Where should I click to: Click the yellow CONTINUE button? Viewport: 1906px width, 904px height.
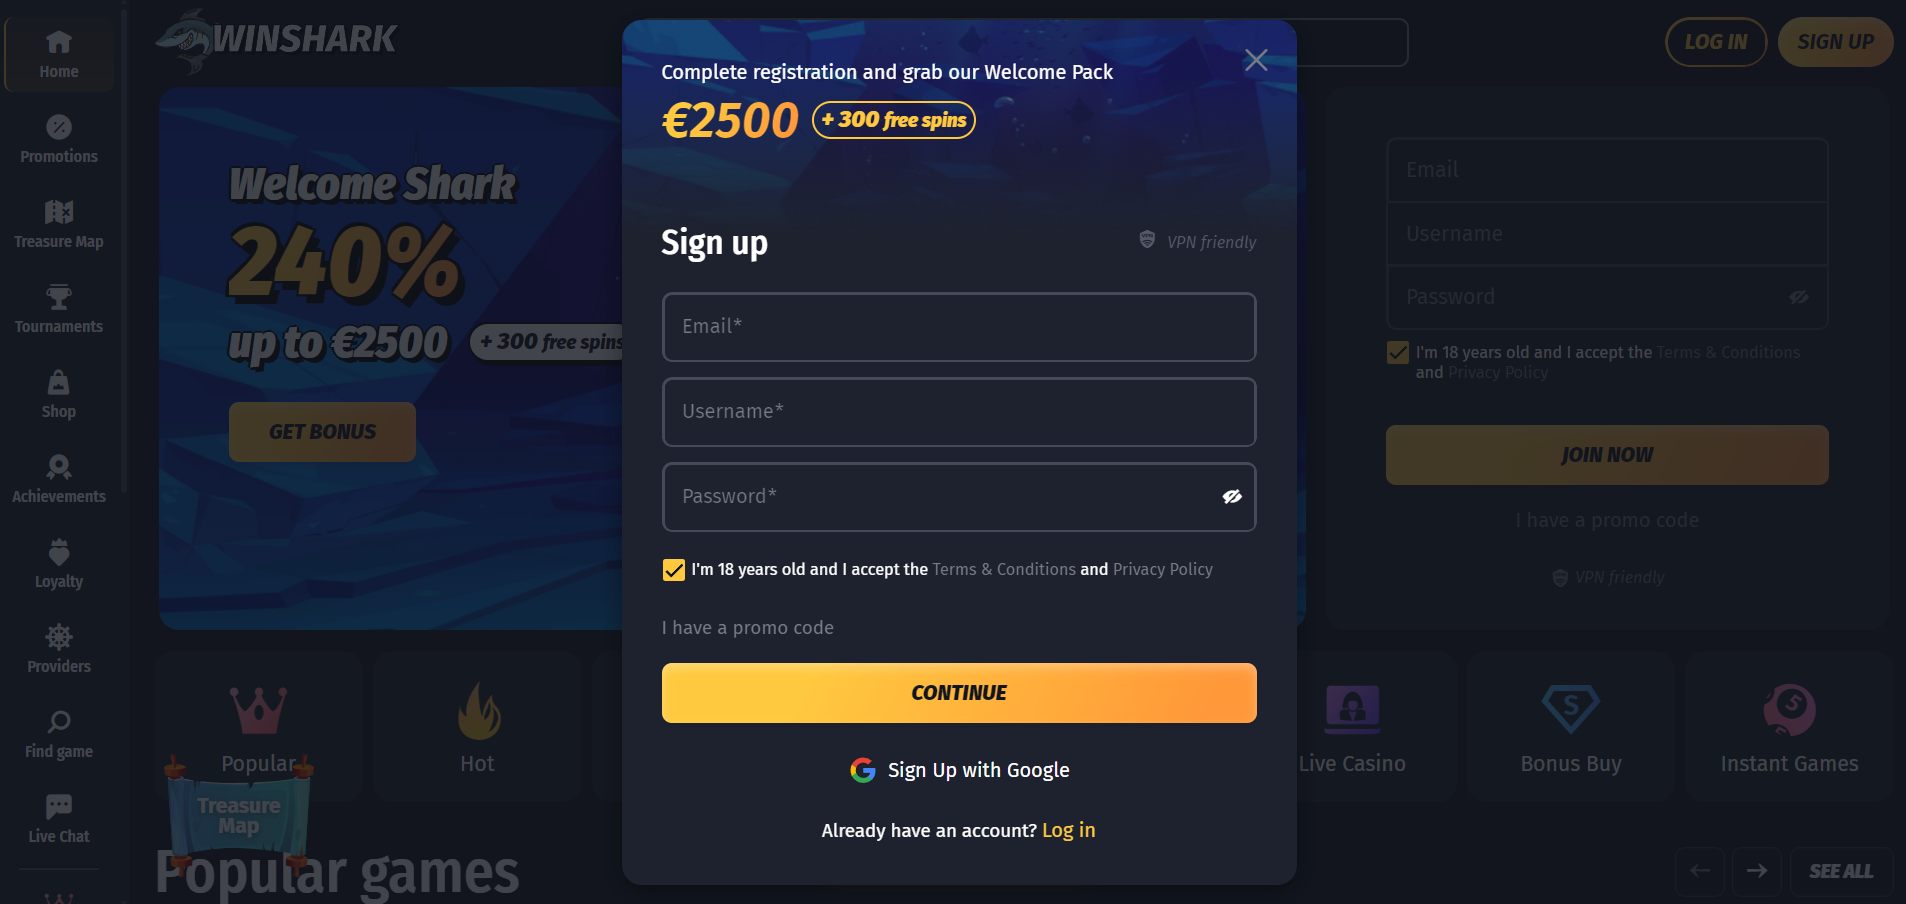[959, 693]
